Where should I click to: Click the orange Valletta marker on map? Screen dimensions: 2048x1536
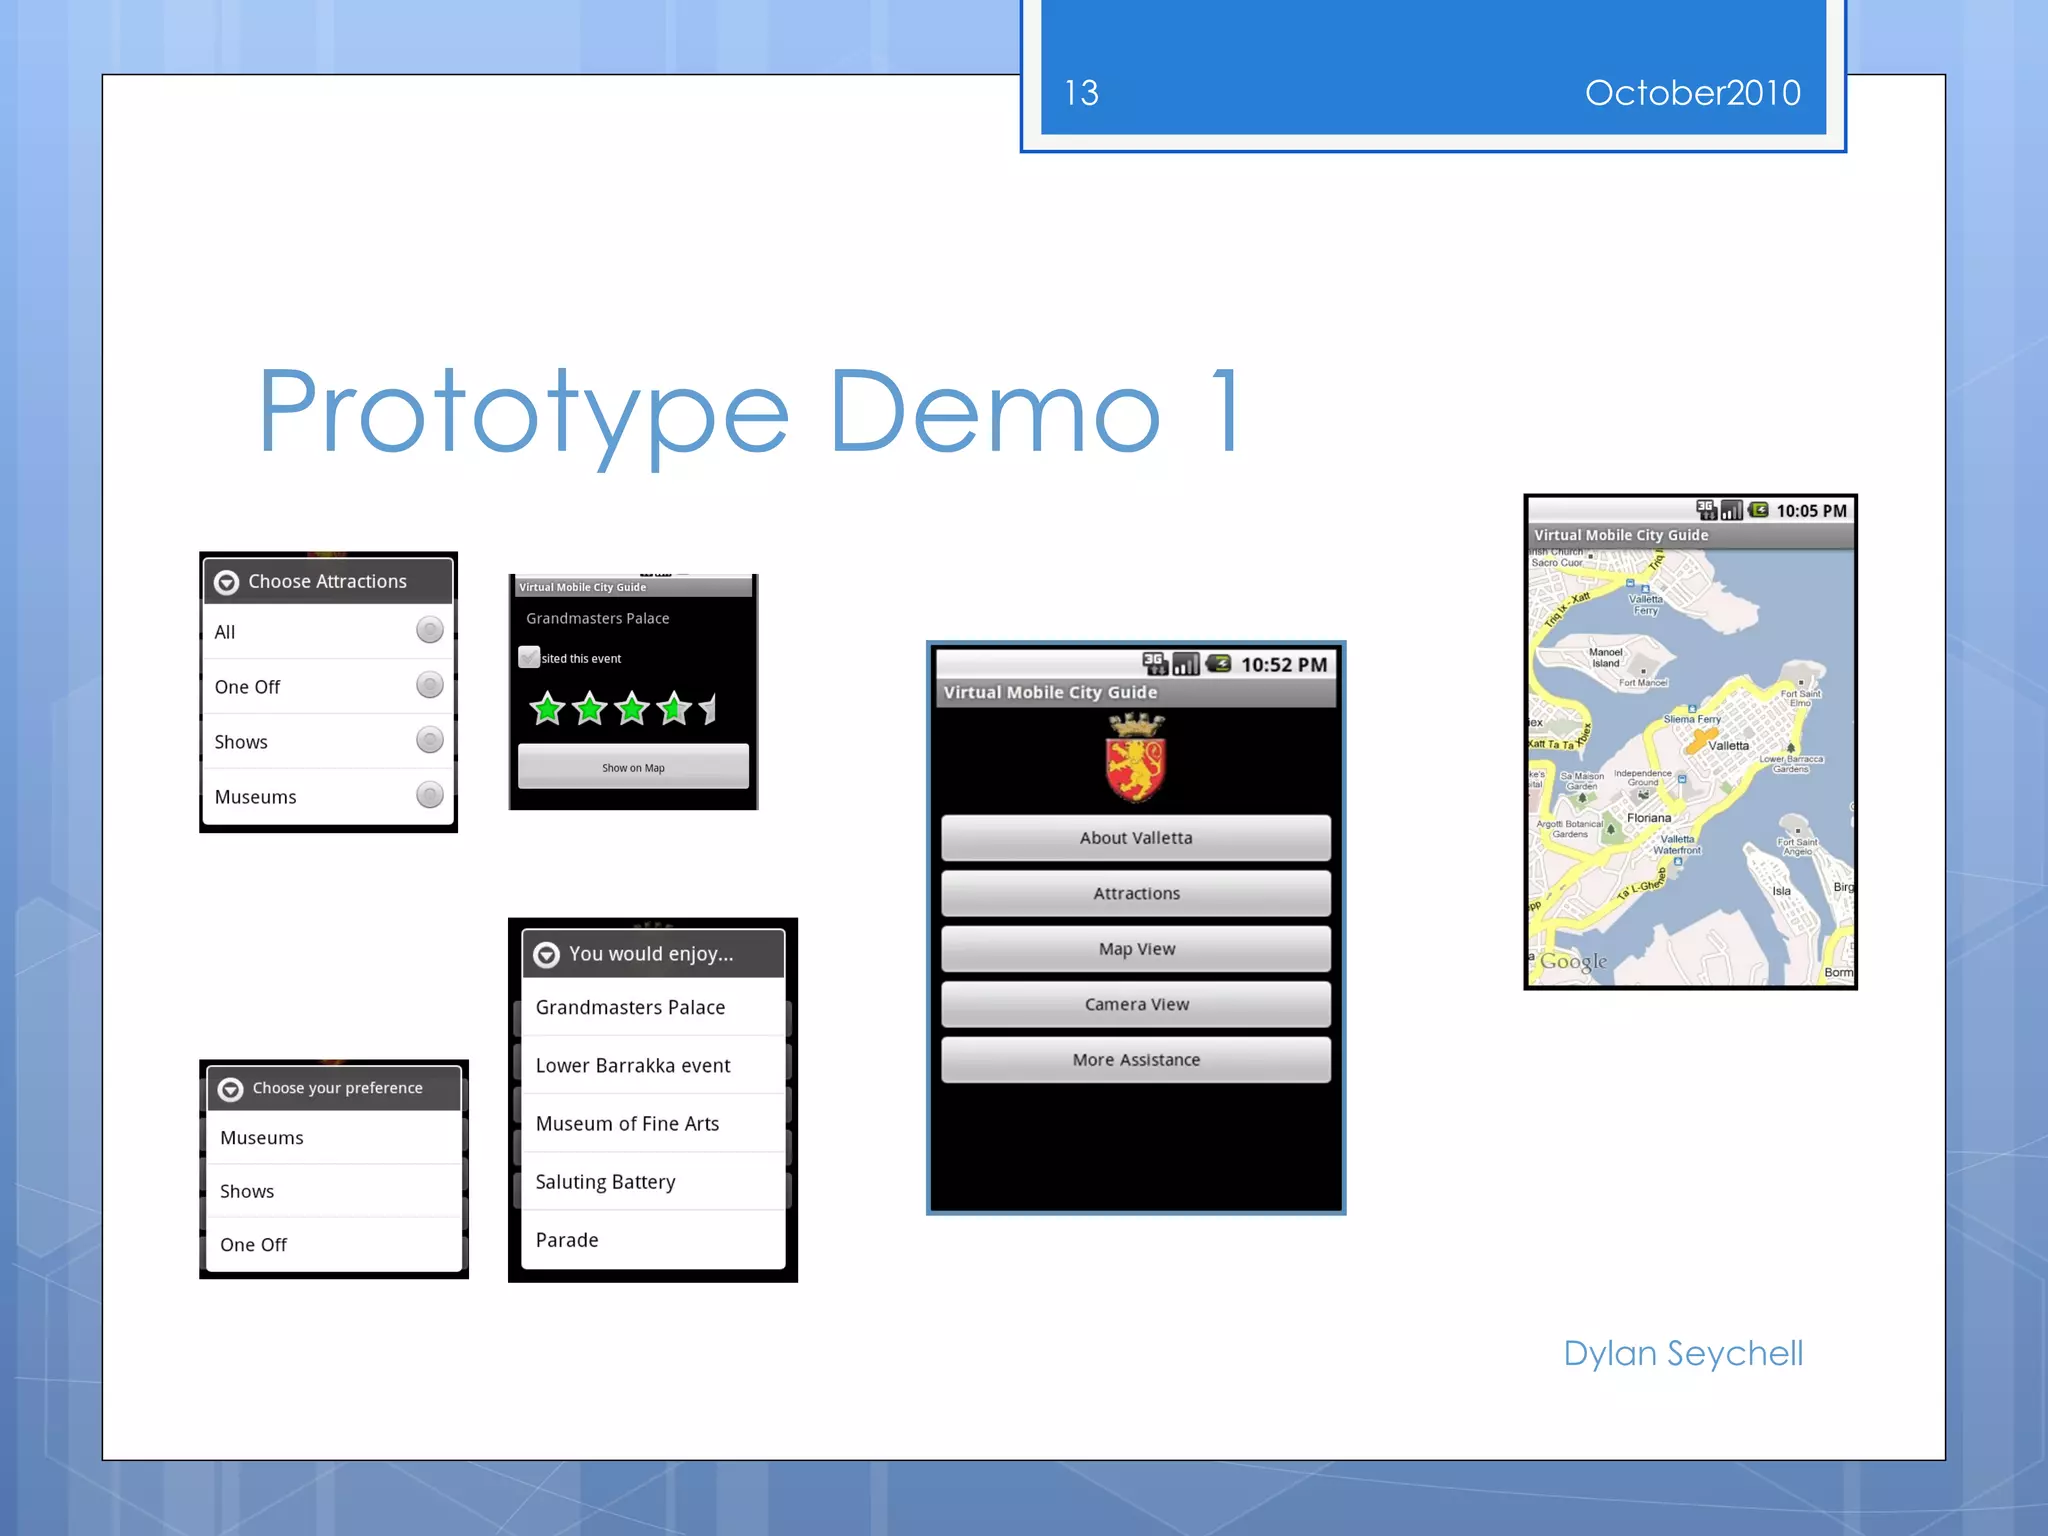(x=1700, y=741)
